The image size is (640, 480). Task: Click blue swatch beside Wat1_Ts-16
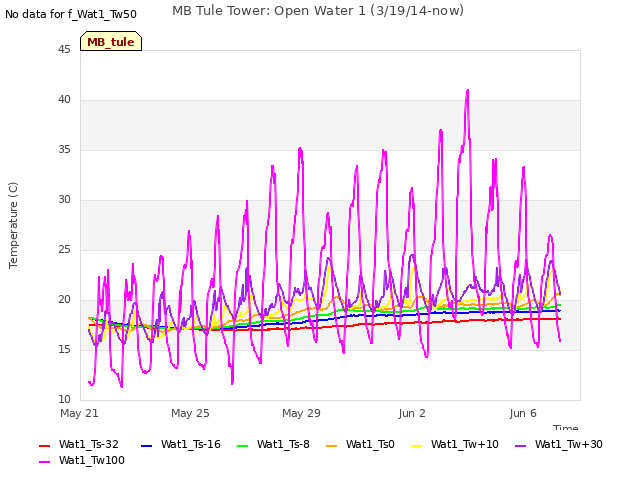(x=146, y=446)
